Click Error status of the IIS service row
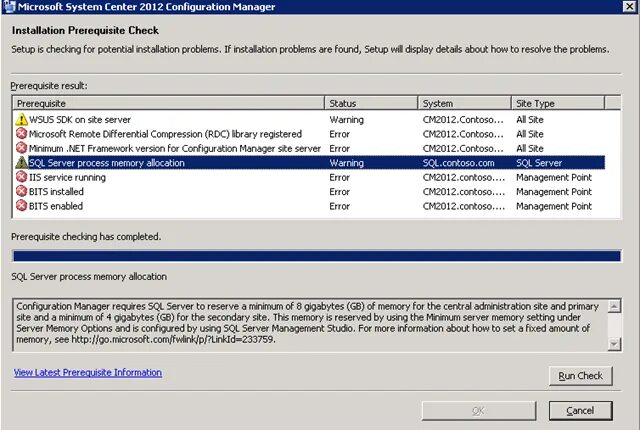Image resolution: width=640 pixels, height=430 pixels. click(339, 177)
